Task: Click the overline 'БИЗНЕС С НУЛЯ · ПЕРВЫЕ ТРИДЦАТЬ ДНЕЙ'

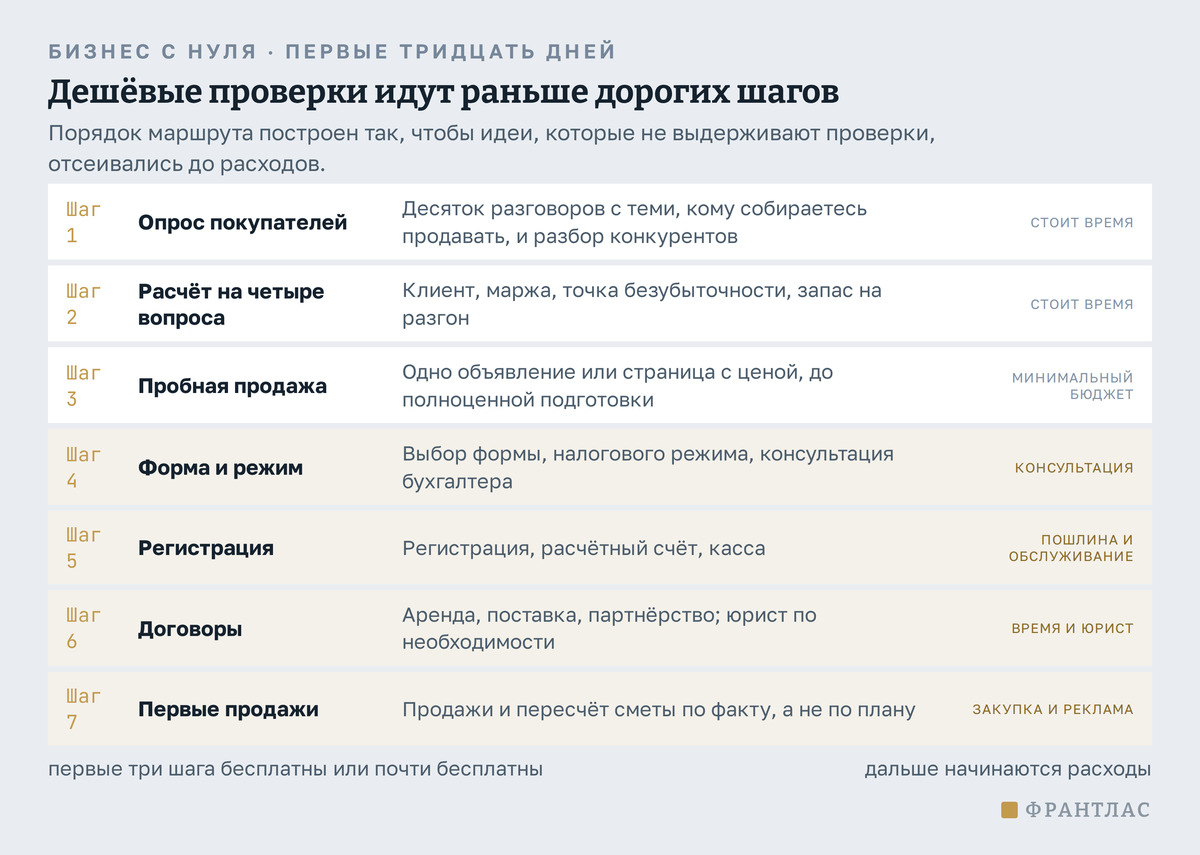Action: point(332,52)
